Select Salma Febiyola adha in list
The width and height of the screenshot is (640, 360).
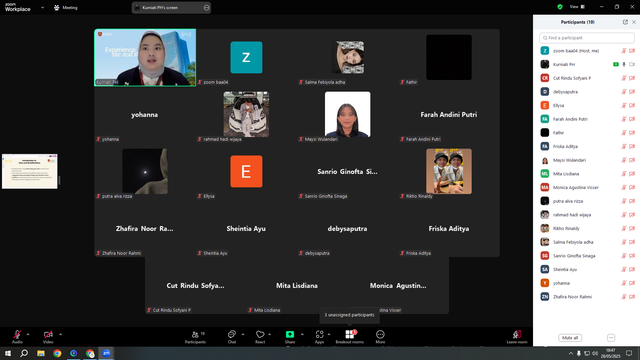(x=587, y=242)
